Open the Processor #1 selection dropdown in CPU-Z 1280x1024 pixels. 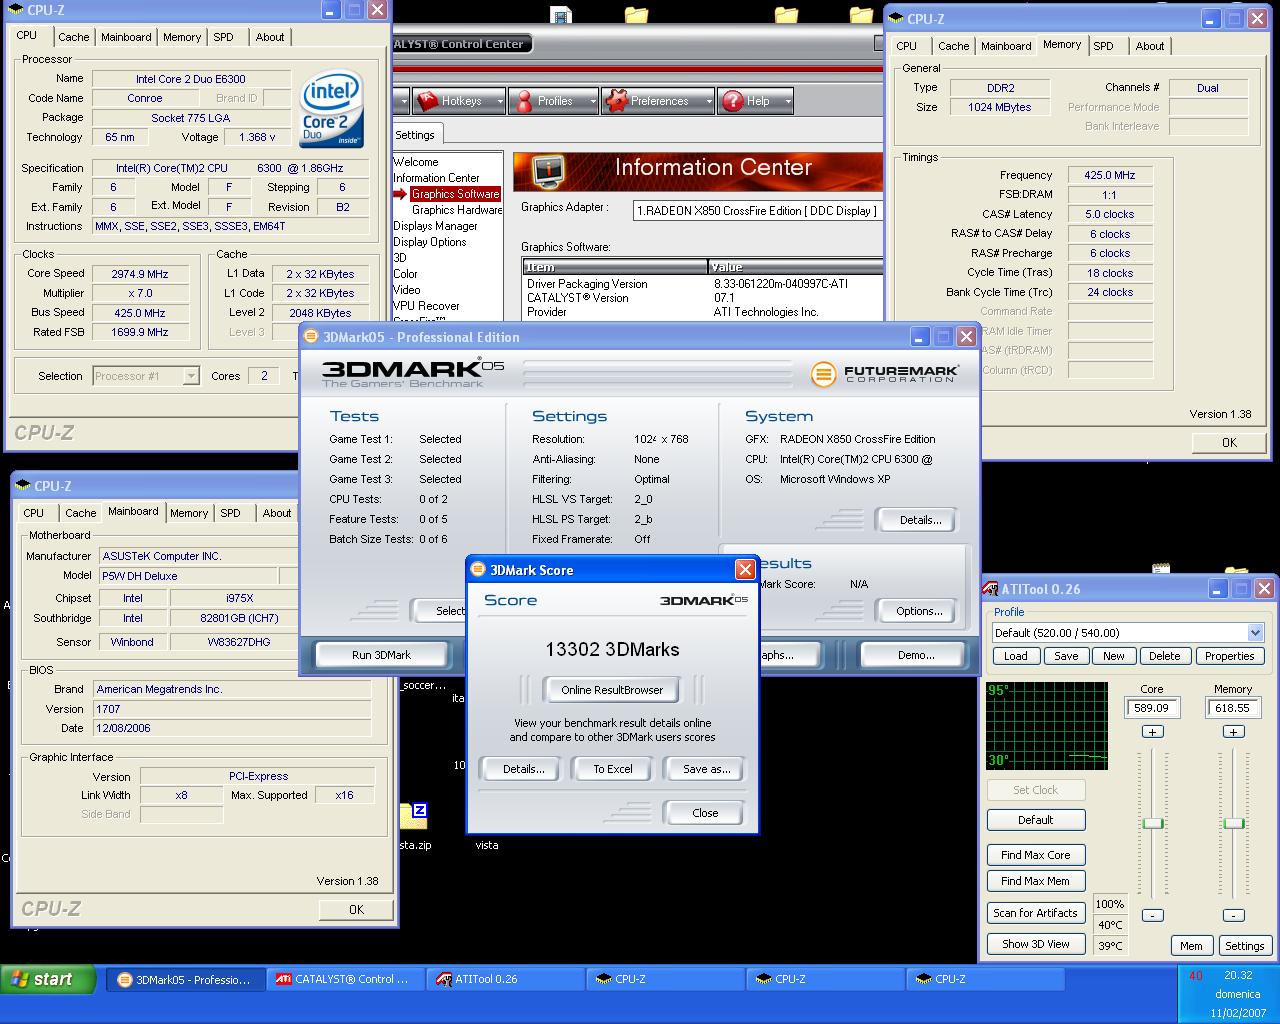coord(191,376)
